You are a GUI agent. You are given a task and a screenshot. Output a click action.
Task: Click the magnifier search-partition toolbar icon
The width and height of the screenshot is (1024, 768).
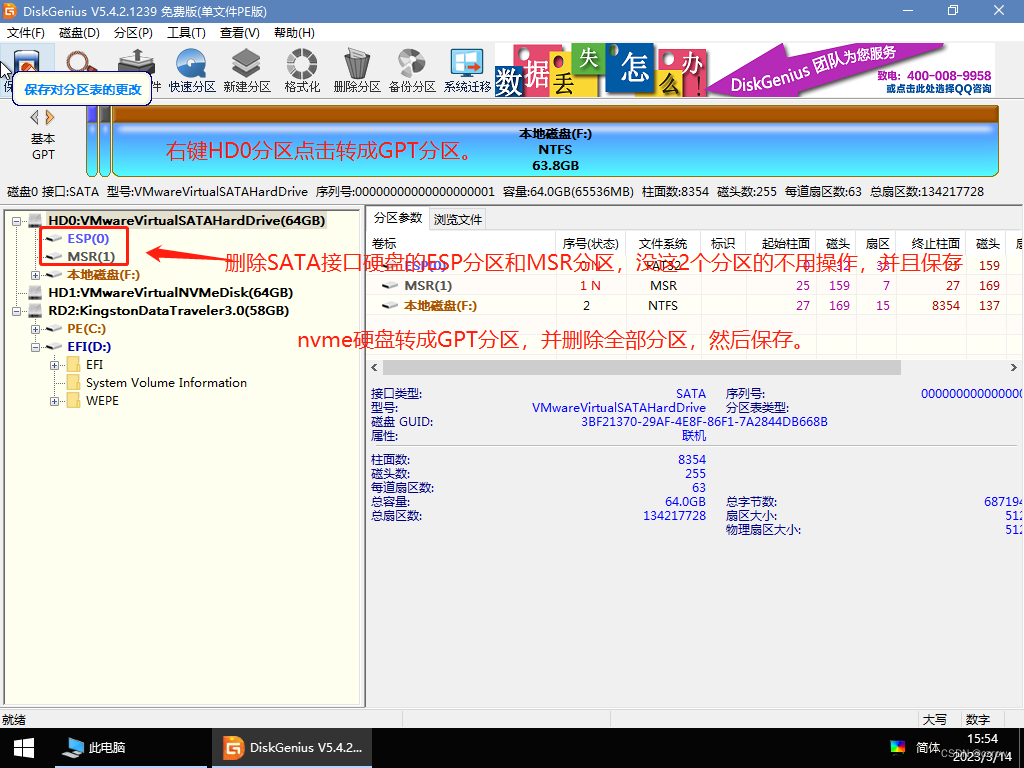point(82,62)
